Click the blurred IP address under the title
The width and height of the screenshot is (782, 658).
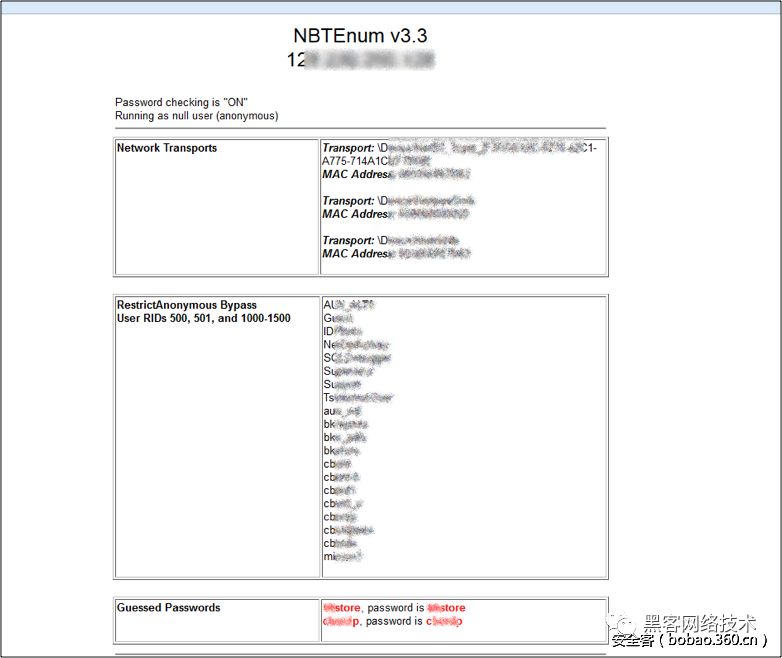(x=361, y=59)
